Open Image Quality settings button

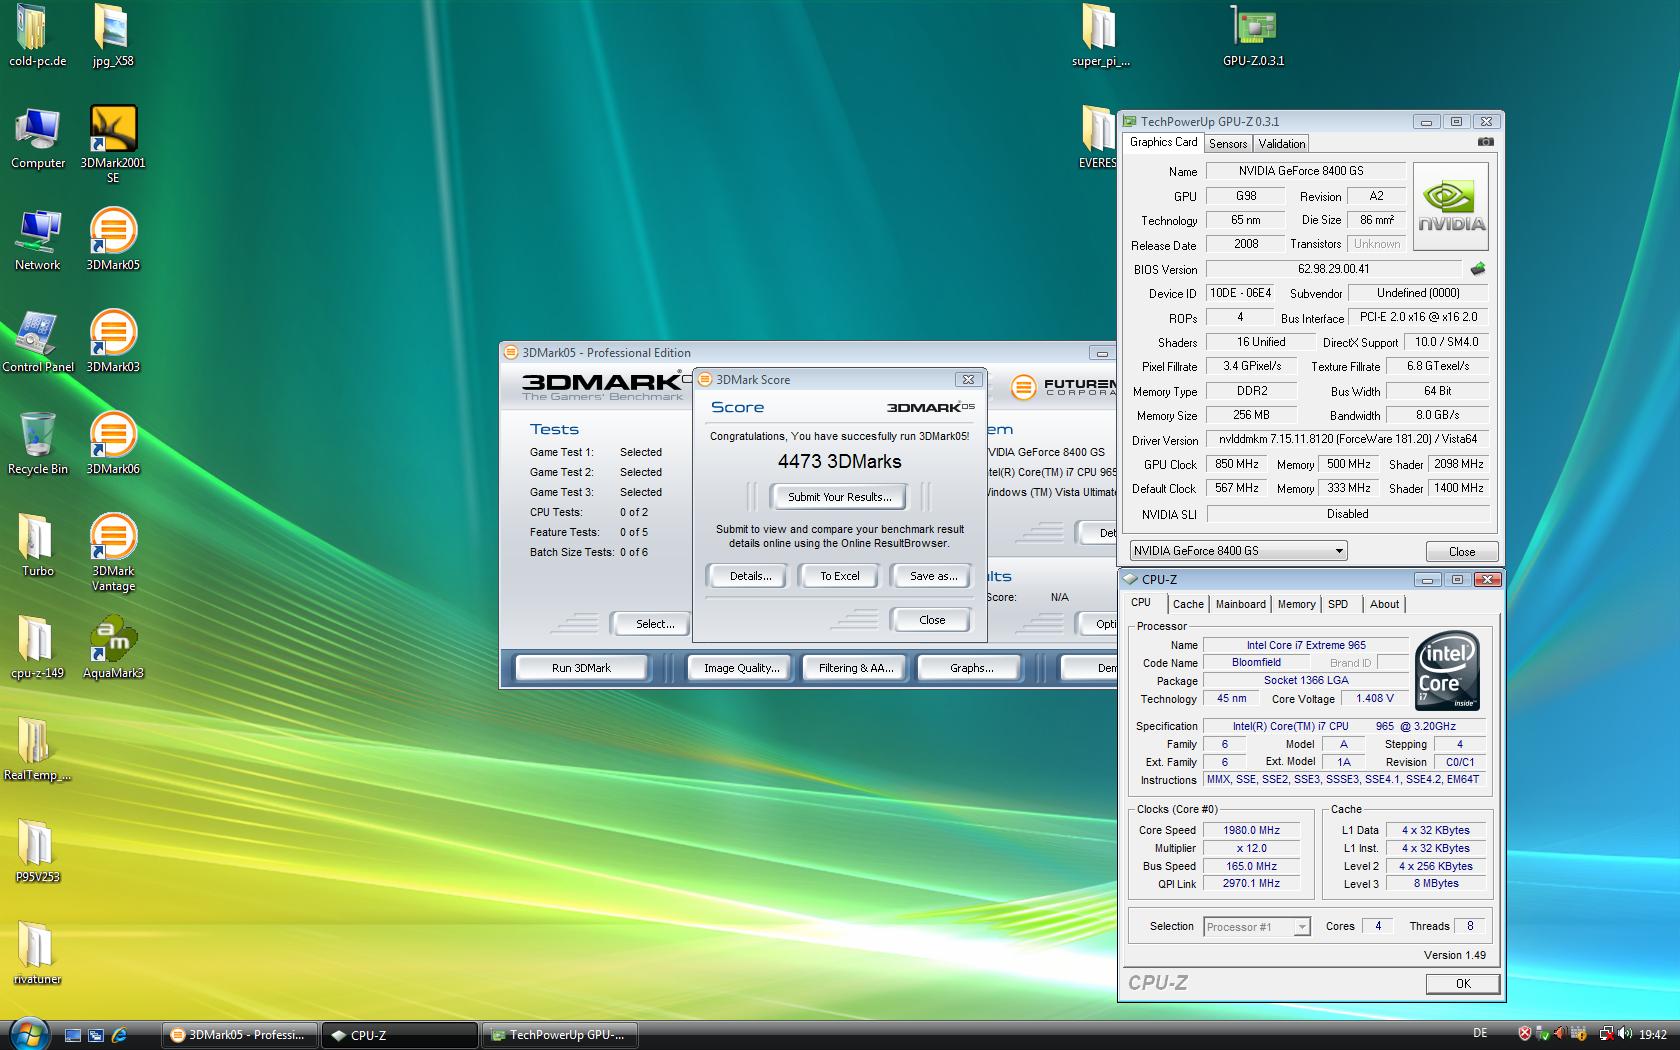tap(741, 668)
